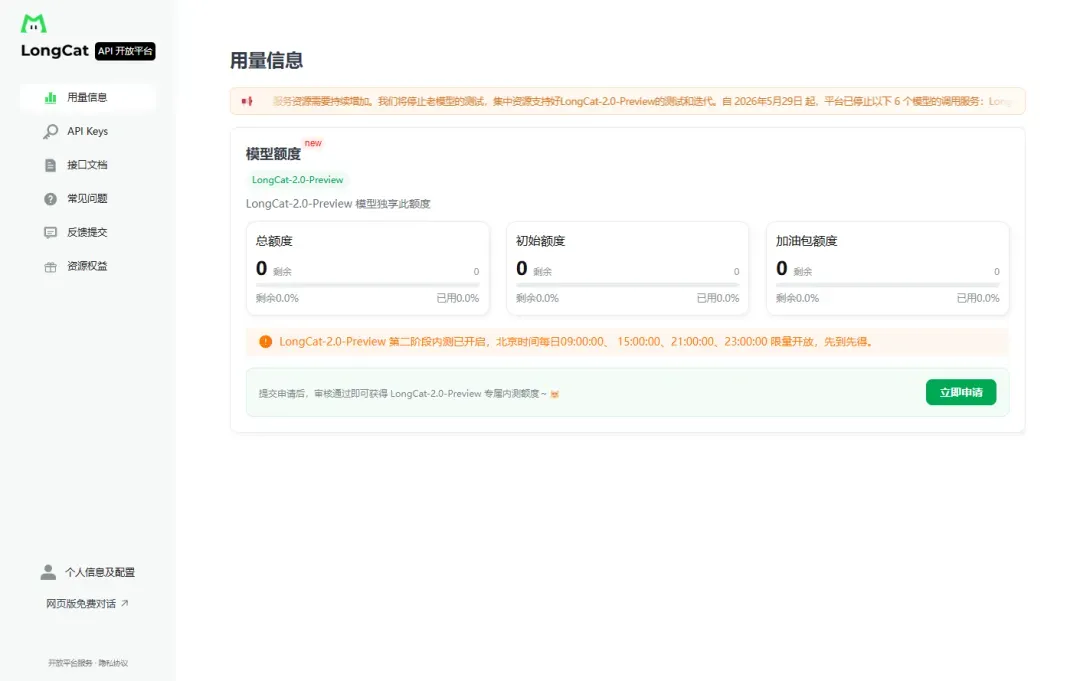Click the 初始额度 progress bar

pos(627,284)
